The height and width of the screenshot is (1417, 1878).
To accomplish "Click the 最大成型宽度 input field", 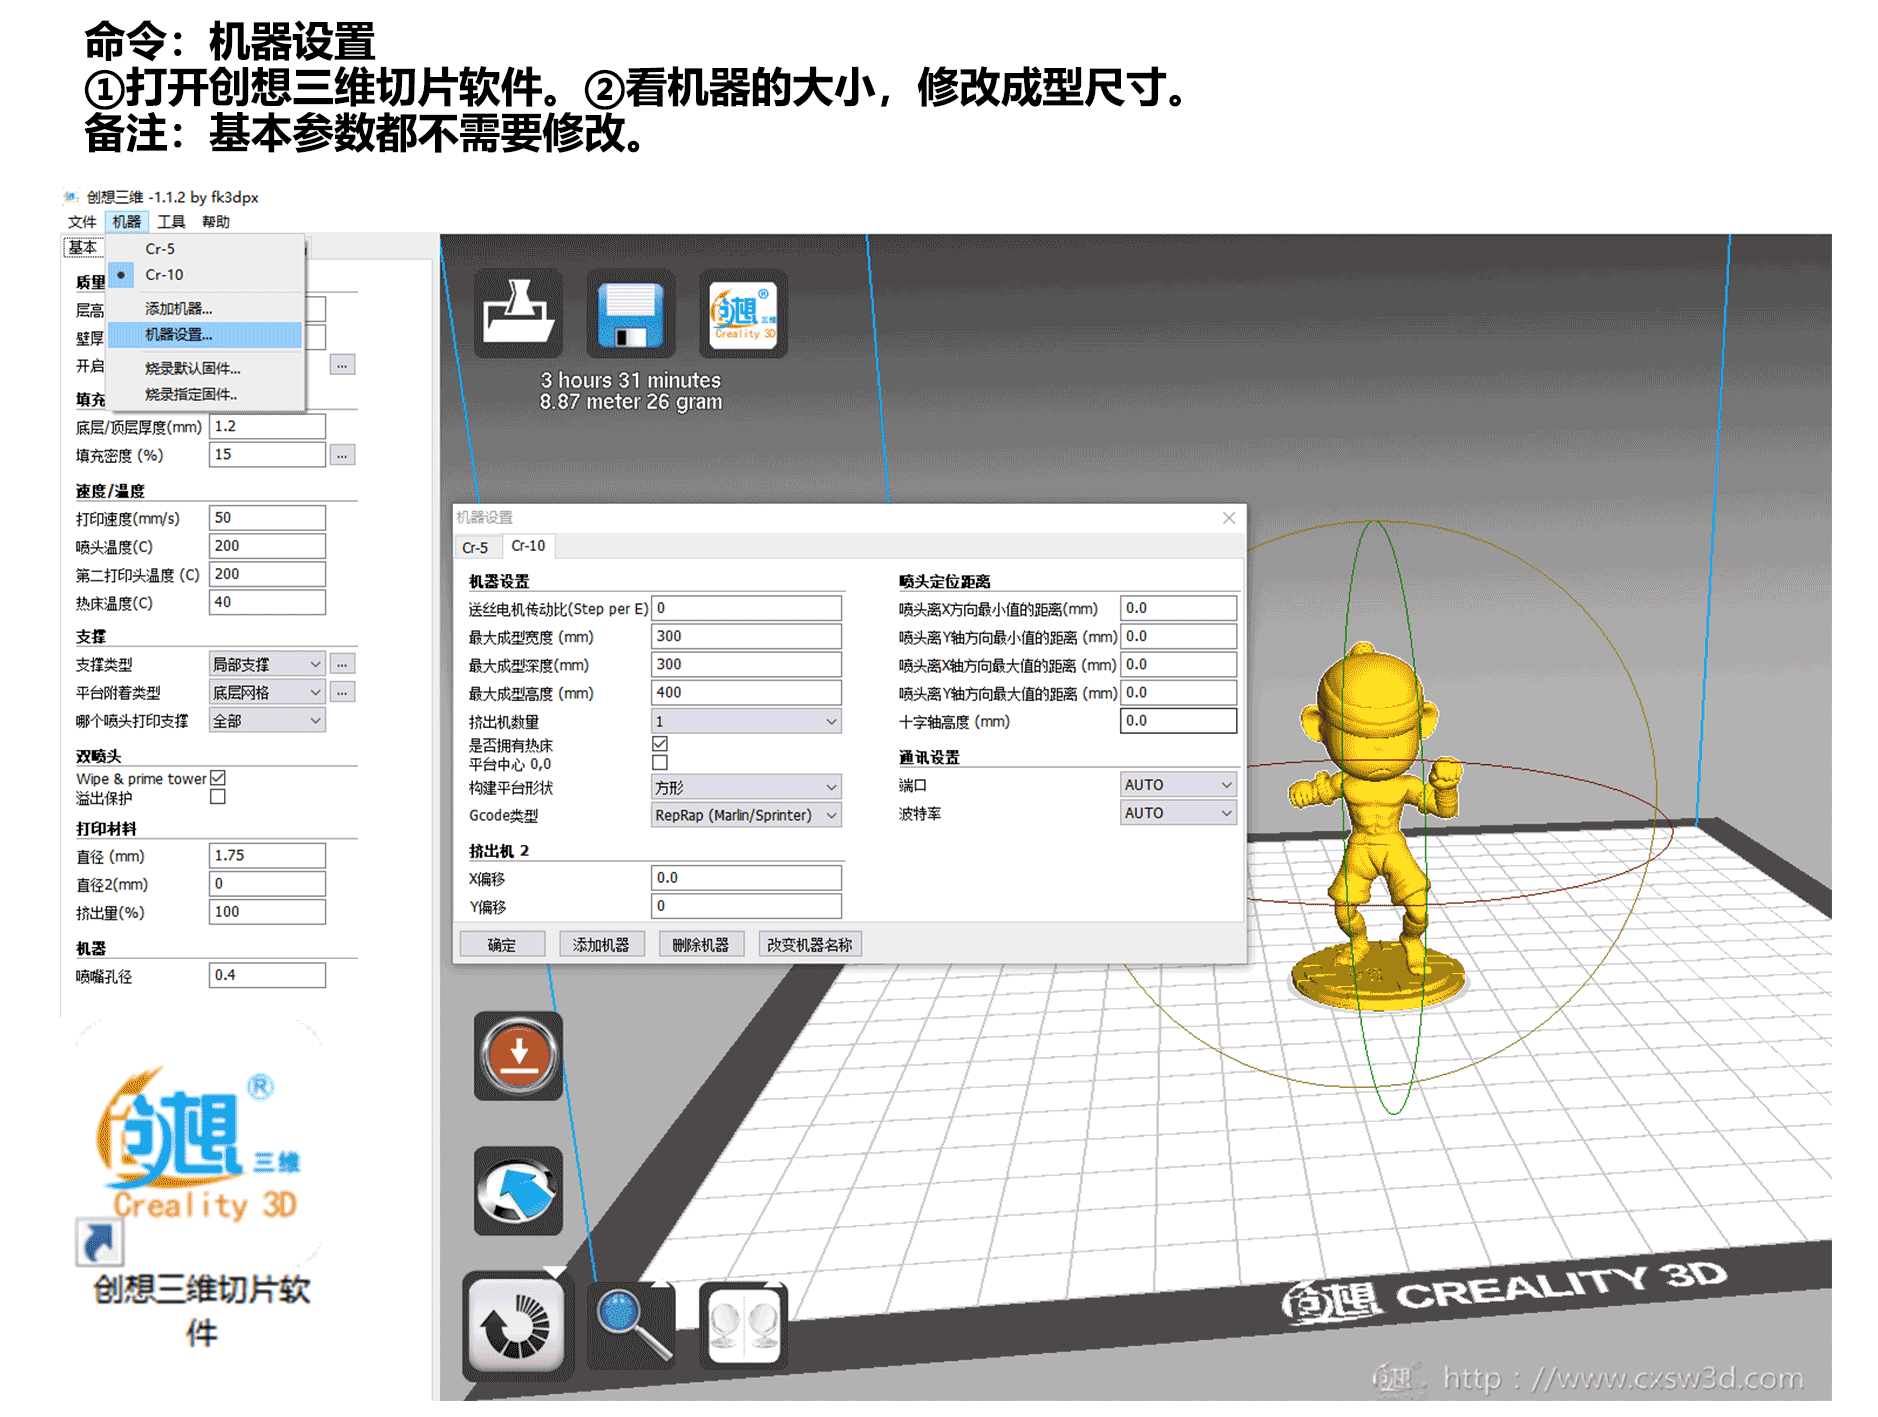I will tap(746, 636).
